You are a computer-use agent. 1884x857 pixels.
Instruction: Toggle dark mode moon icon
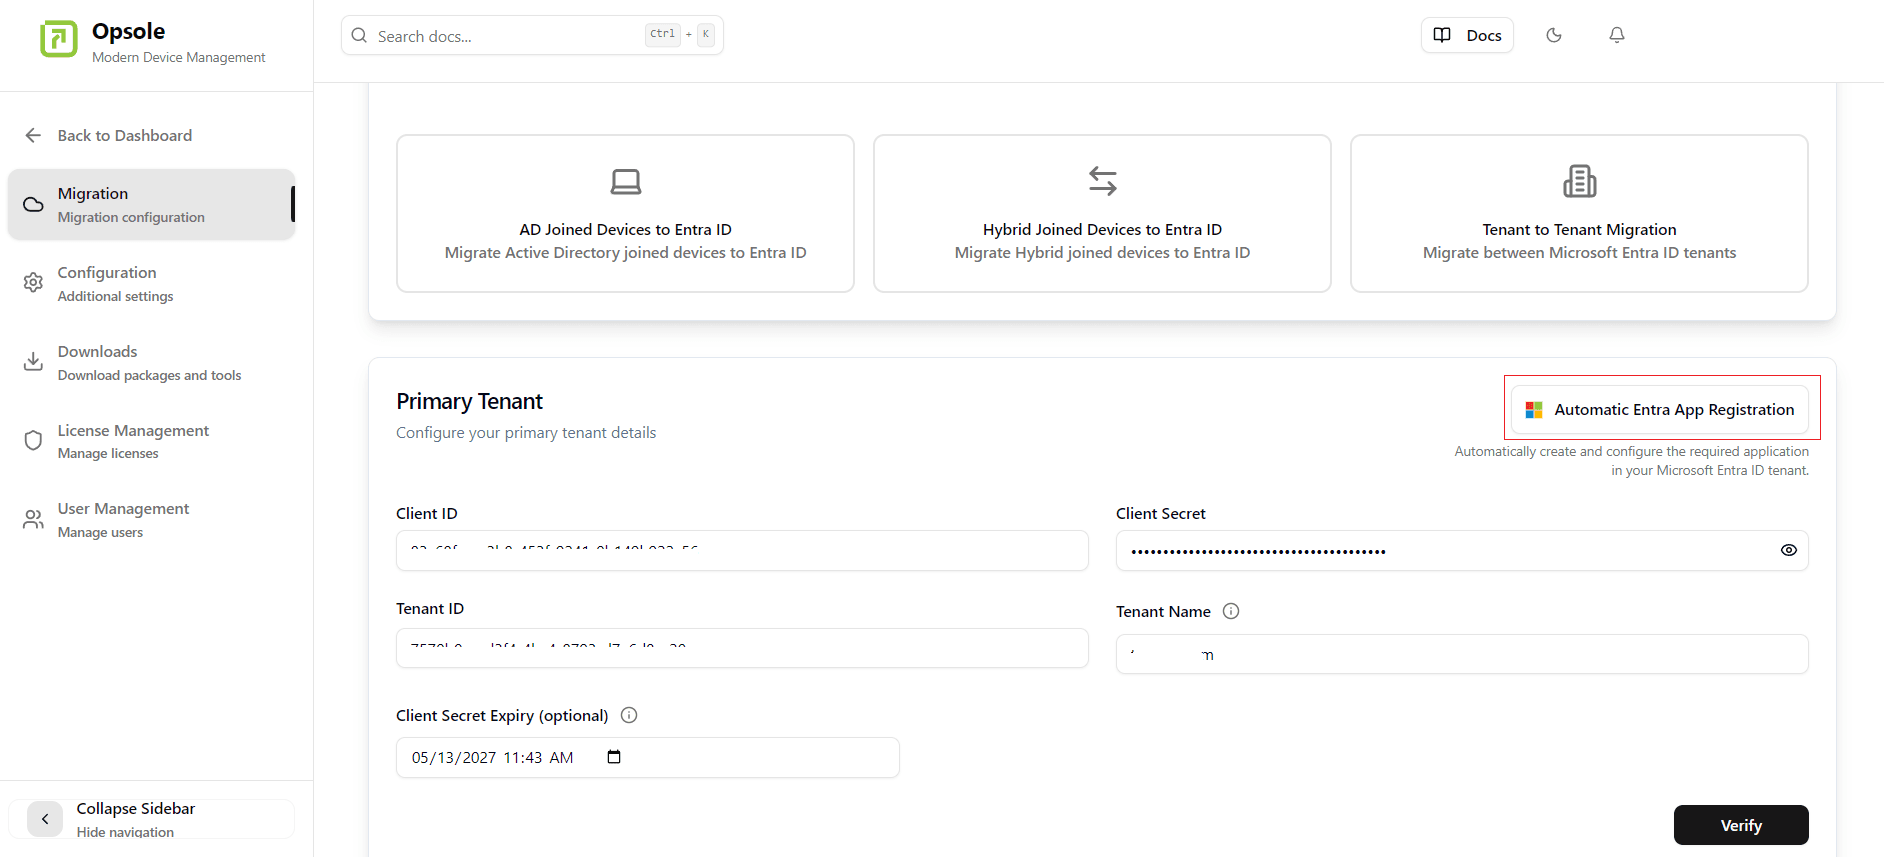click(x=1554, y=35)
